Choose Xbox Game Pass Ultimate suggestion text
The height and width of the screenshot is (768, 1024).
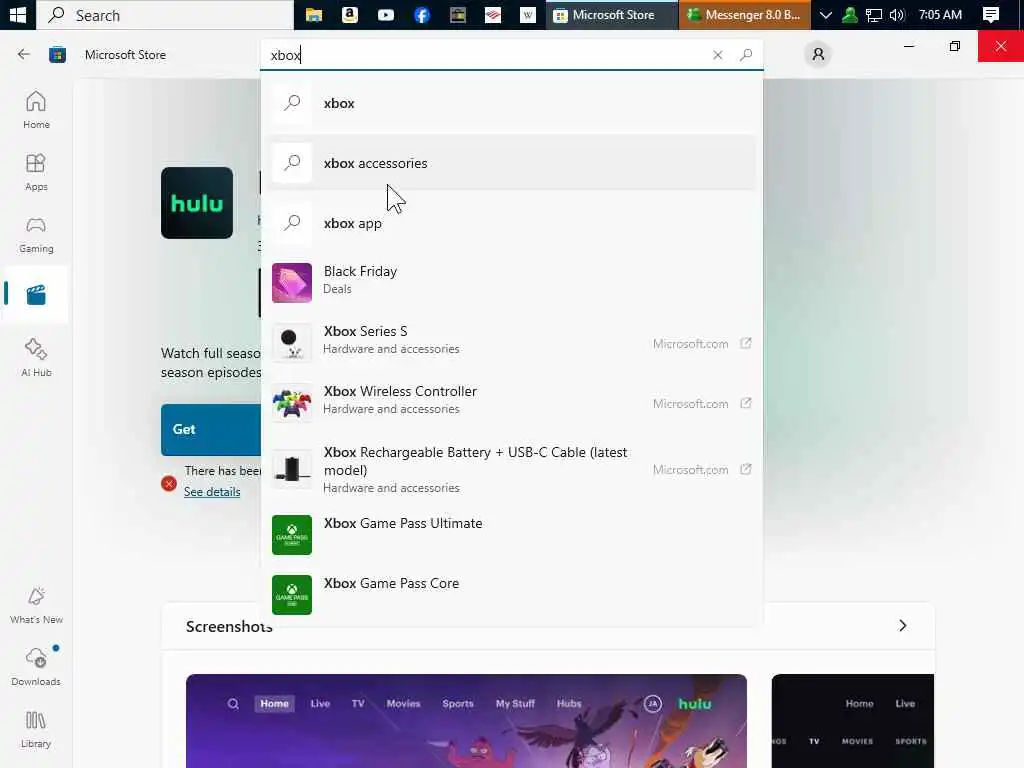click(403, 523)
